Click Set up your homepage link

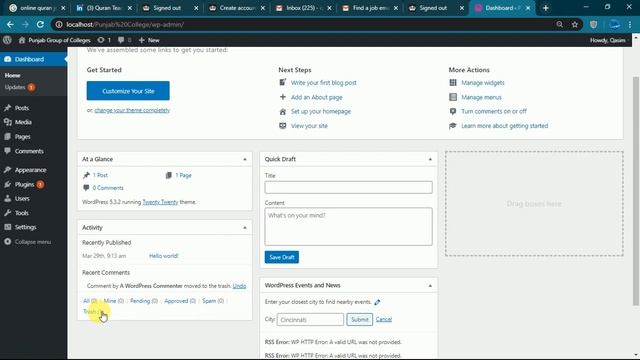click(321, 111)
